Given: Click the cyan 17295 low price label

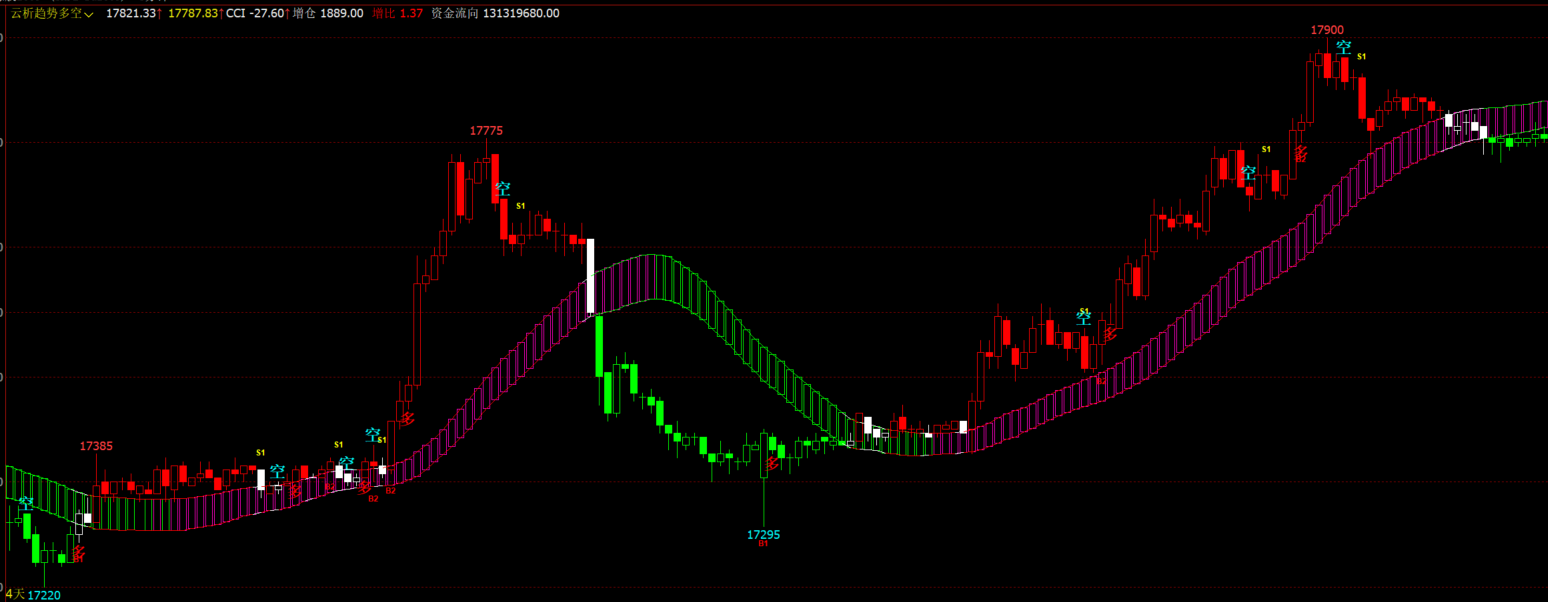Looking at the screenshot, I should tap(763, 535).
